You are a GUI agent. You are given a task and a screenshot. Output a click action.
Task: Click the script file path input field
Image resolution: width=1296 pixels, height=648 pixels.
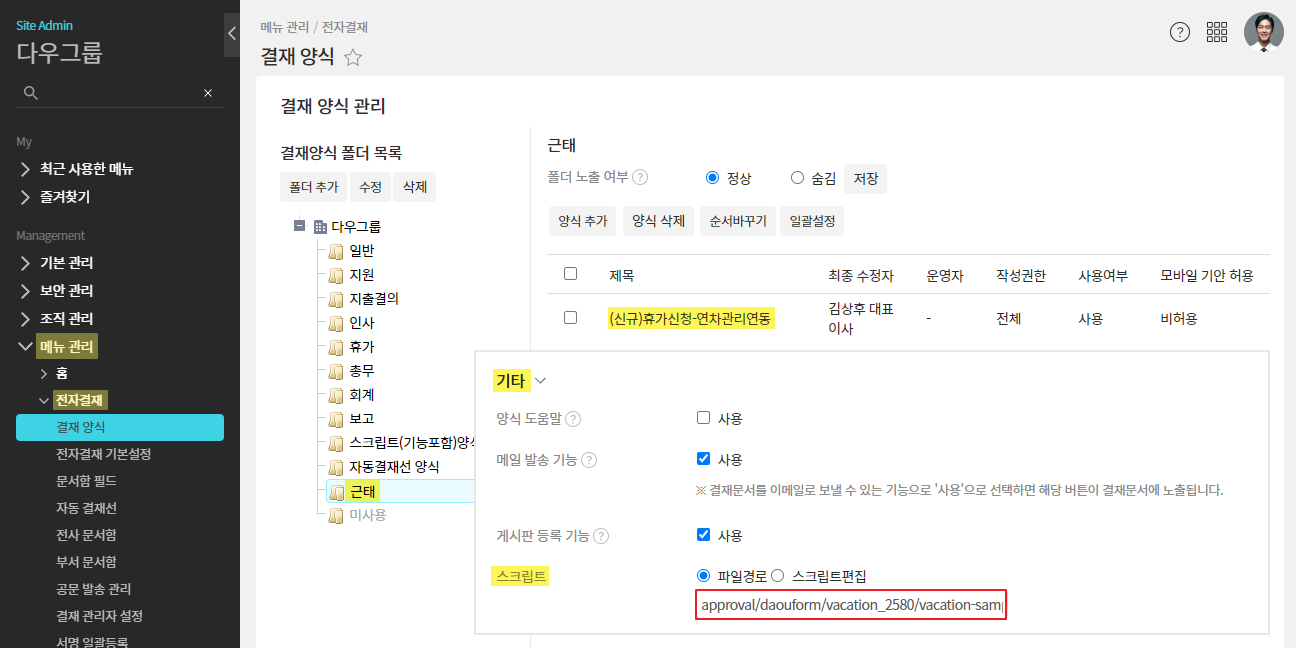pos(850,605)
